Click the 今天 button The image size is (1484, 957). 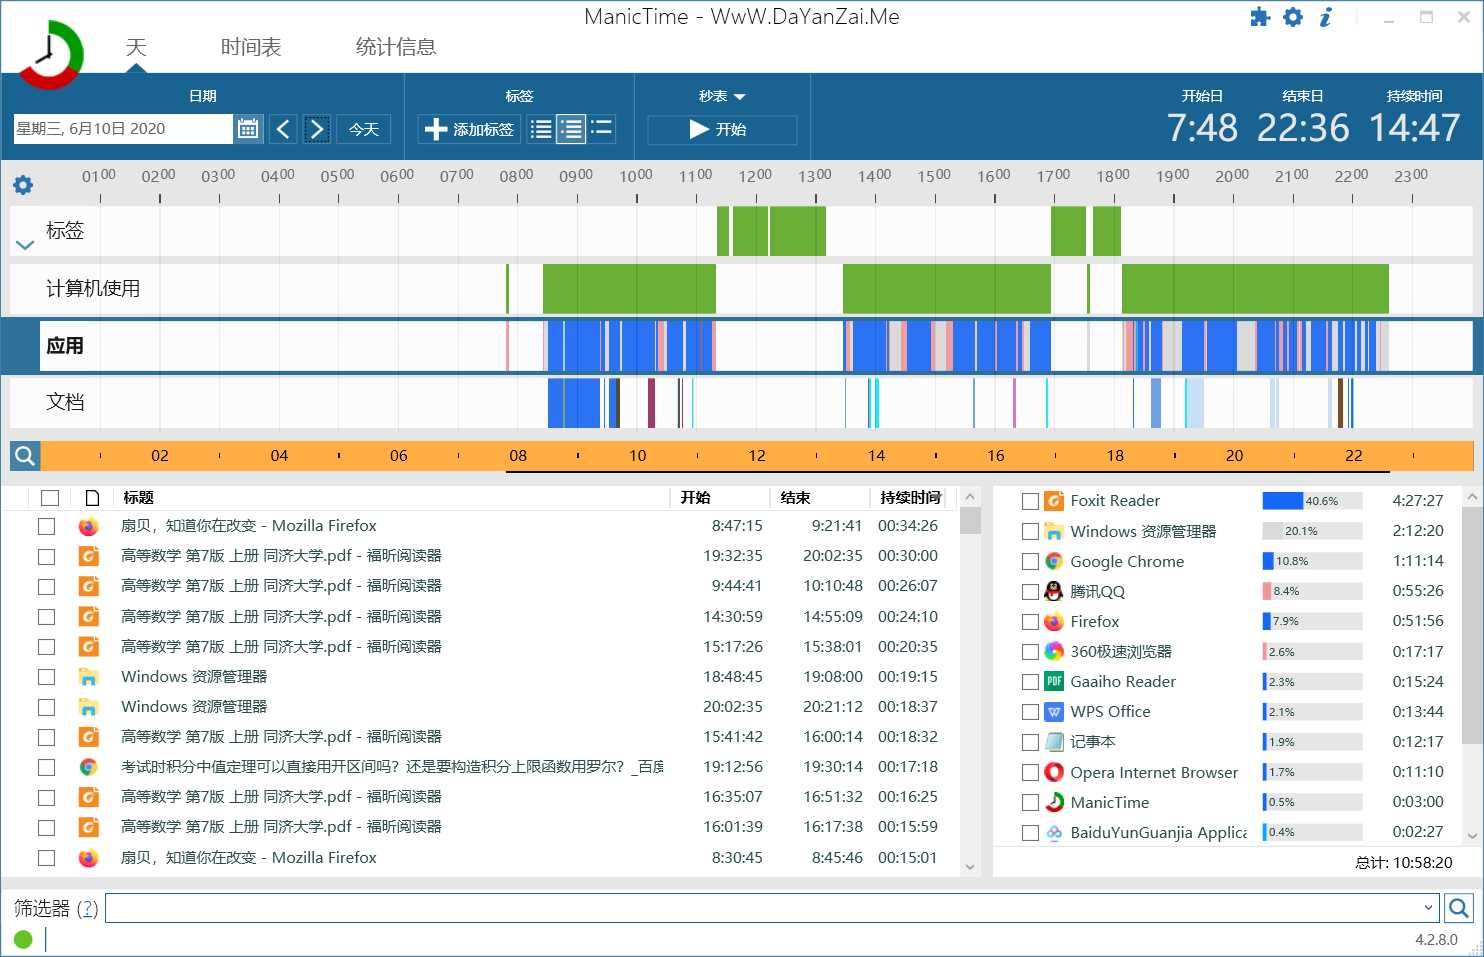363,129
